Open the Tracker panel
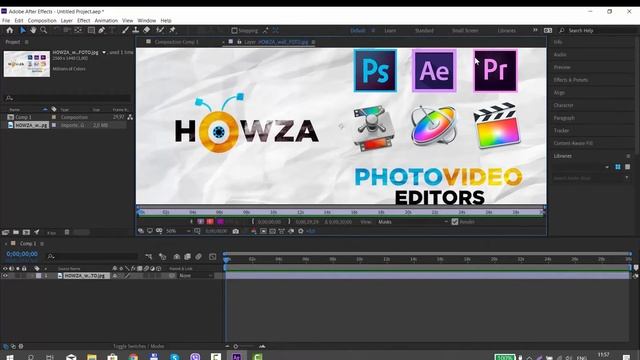Viewport: 640px width, 360px height. [x=561, y=130]
